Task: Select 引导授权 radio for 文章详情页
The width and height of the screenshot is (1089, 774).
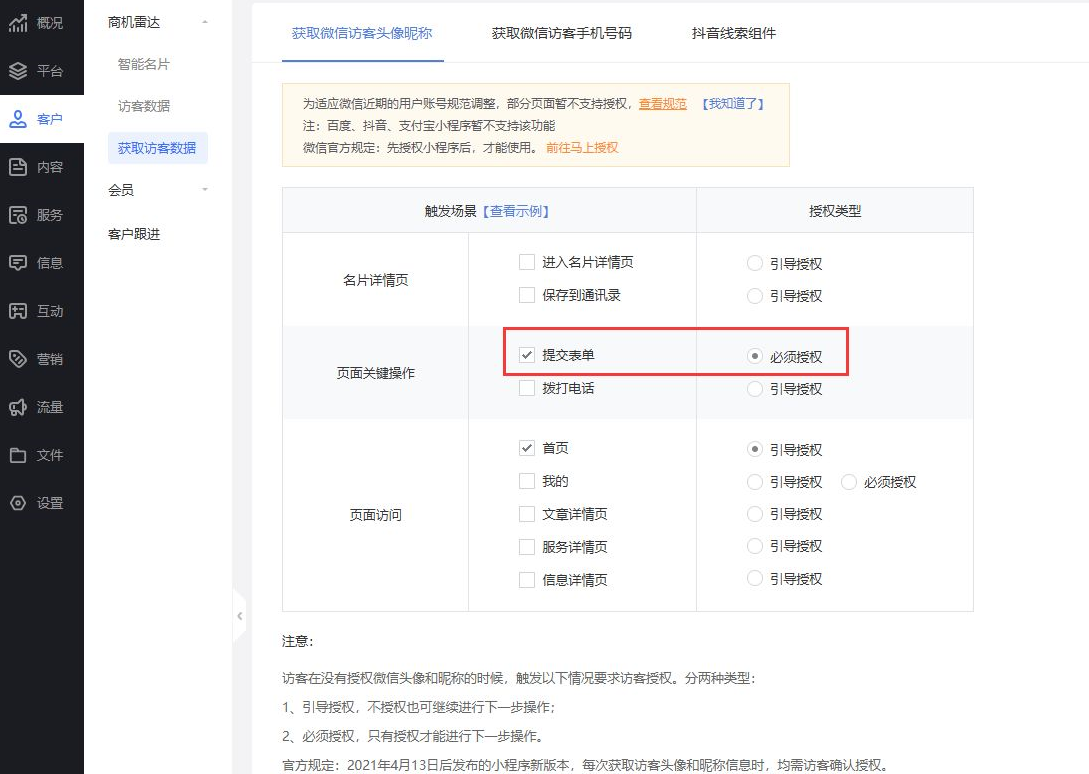Action: click(755, 514)
